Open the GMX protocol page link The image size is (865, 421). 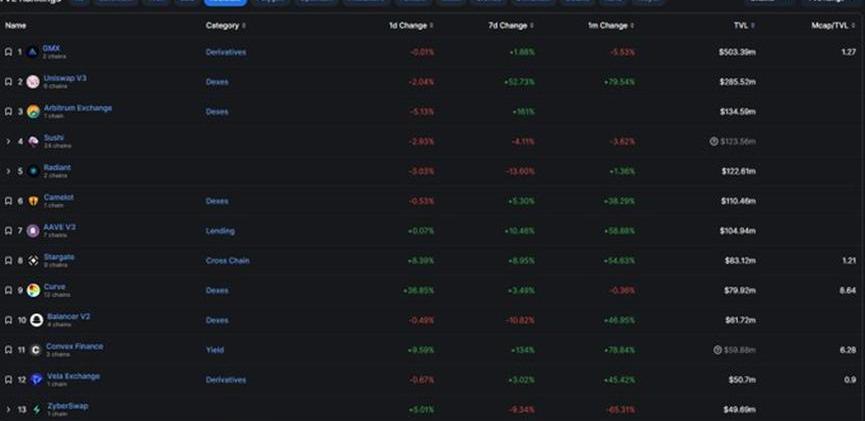51,49
